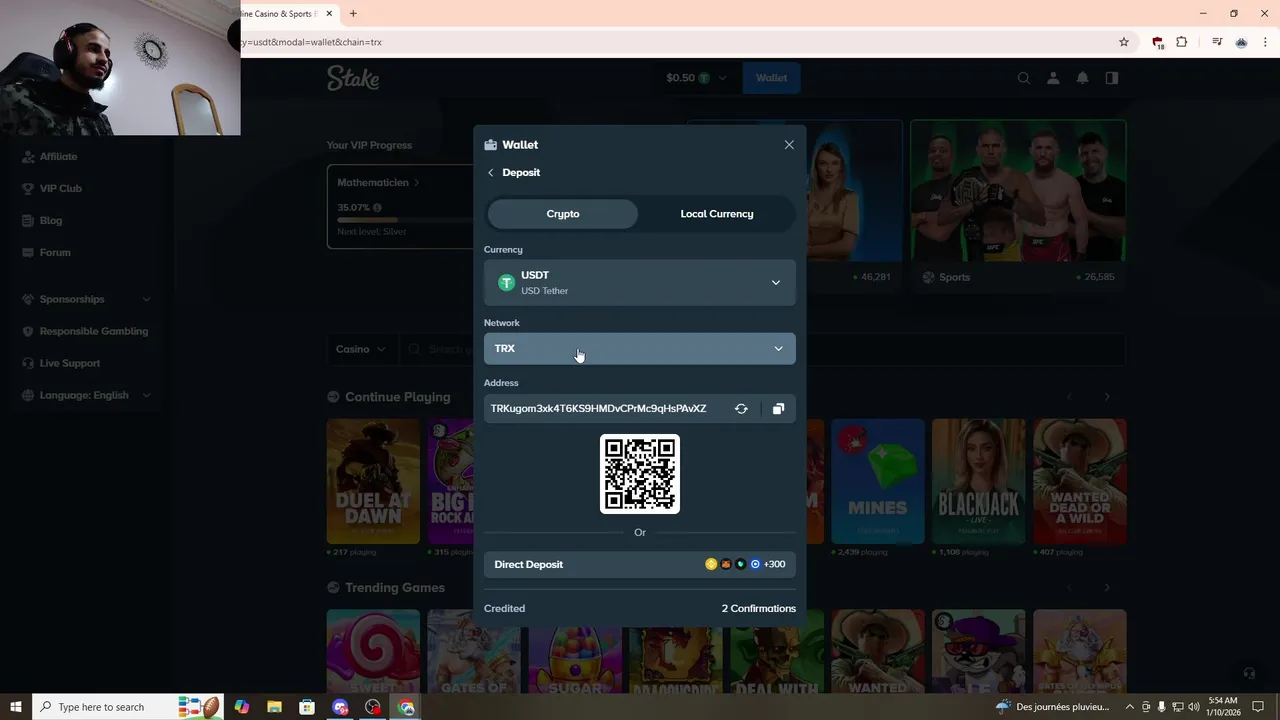Click the Stake logo
1280x720 pixels.
[353, 78]
